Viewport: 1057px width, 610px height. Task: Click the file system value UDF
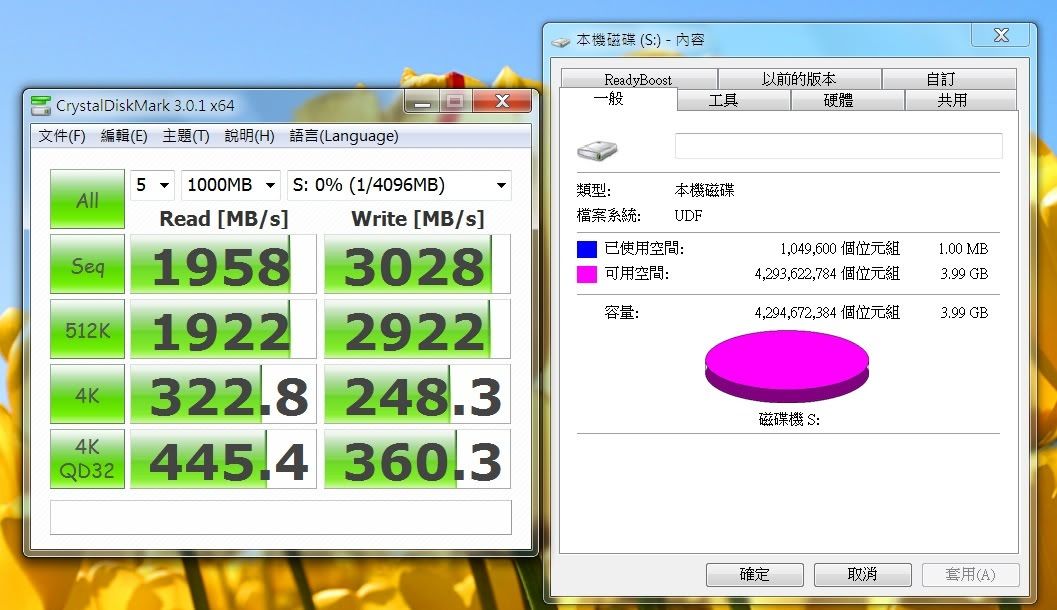point(688,216)
